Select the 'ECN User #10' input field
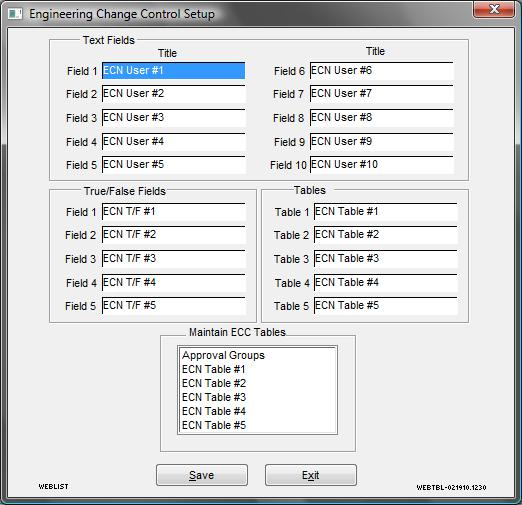522x505 pixels. point(382,165)
